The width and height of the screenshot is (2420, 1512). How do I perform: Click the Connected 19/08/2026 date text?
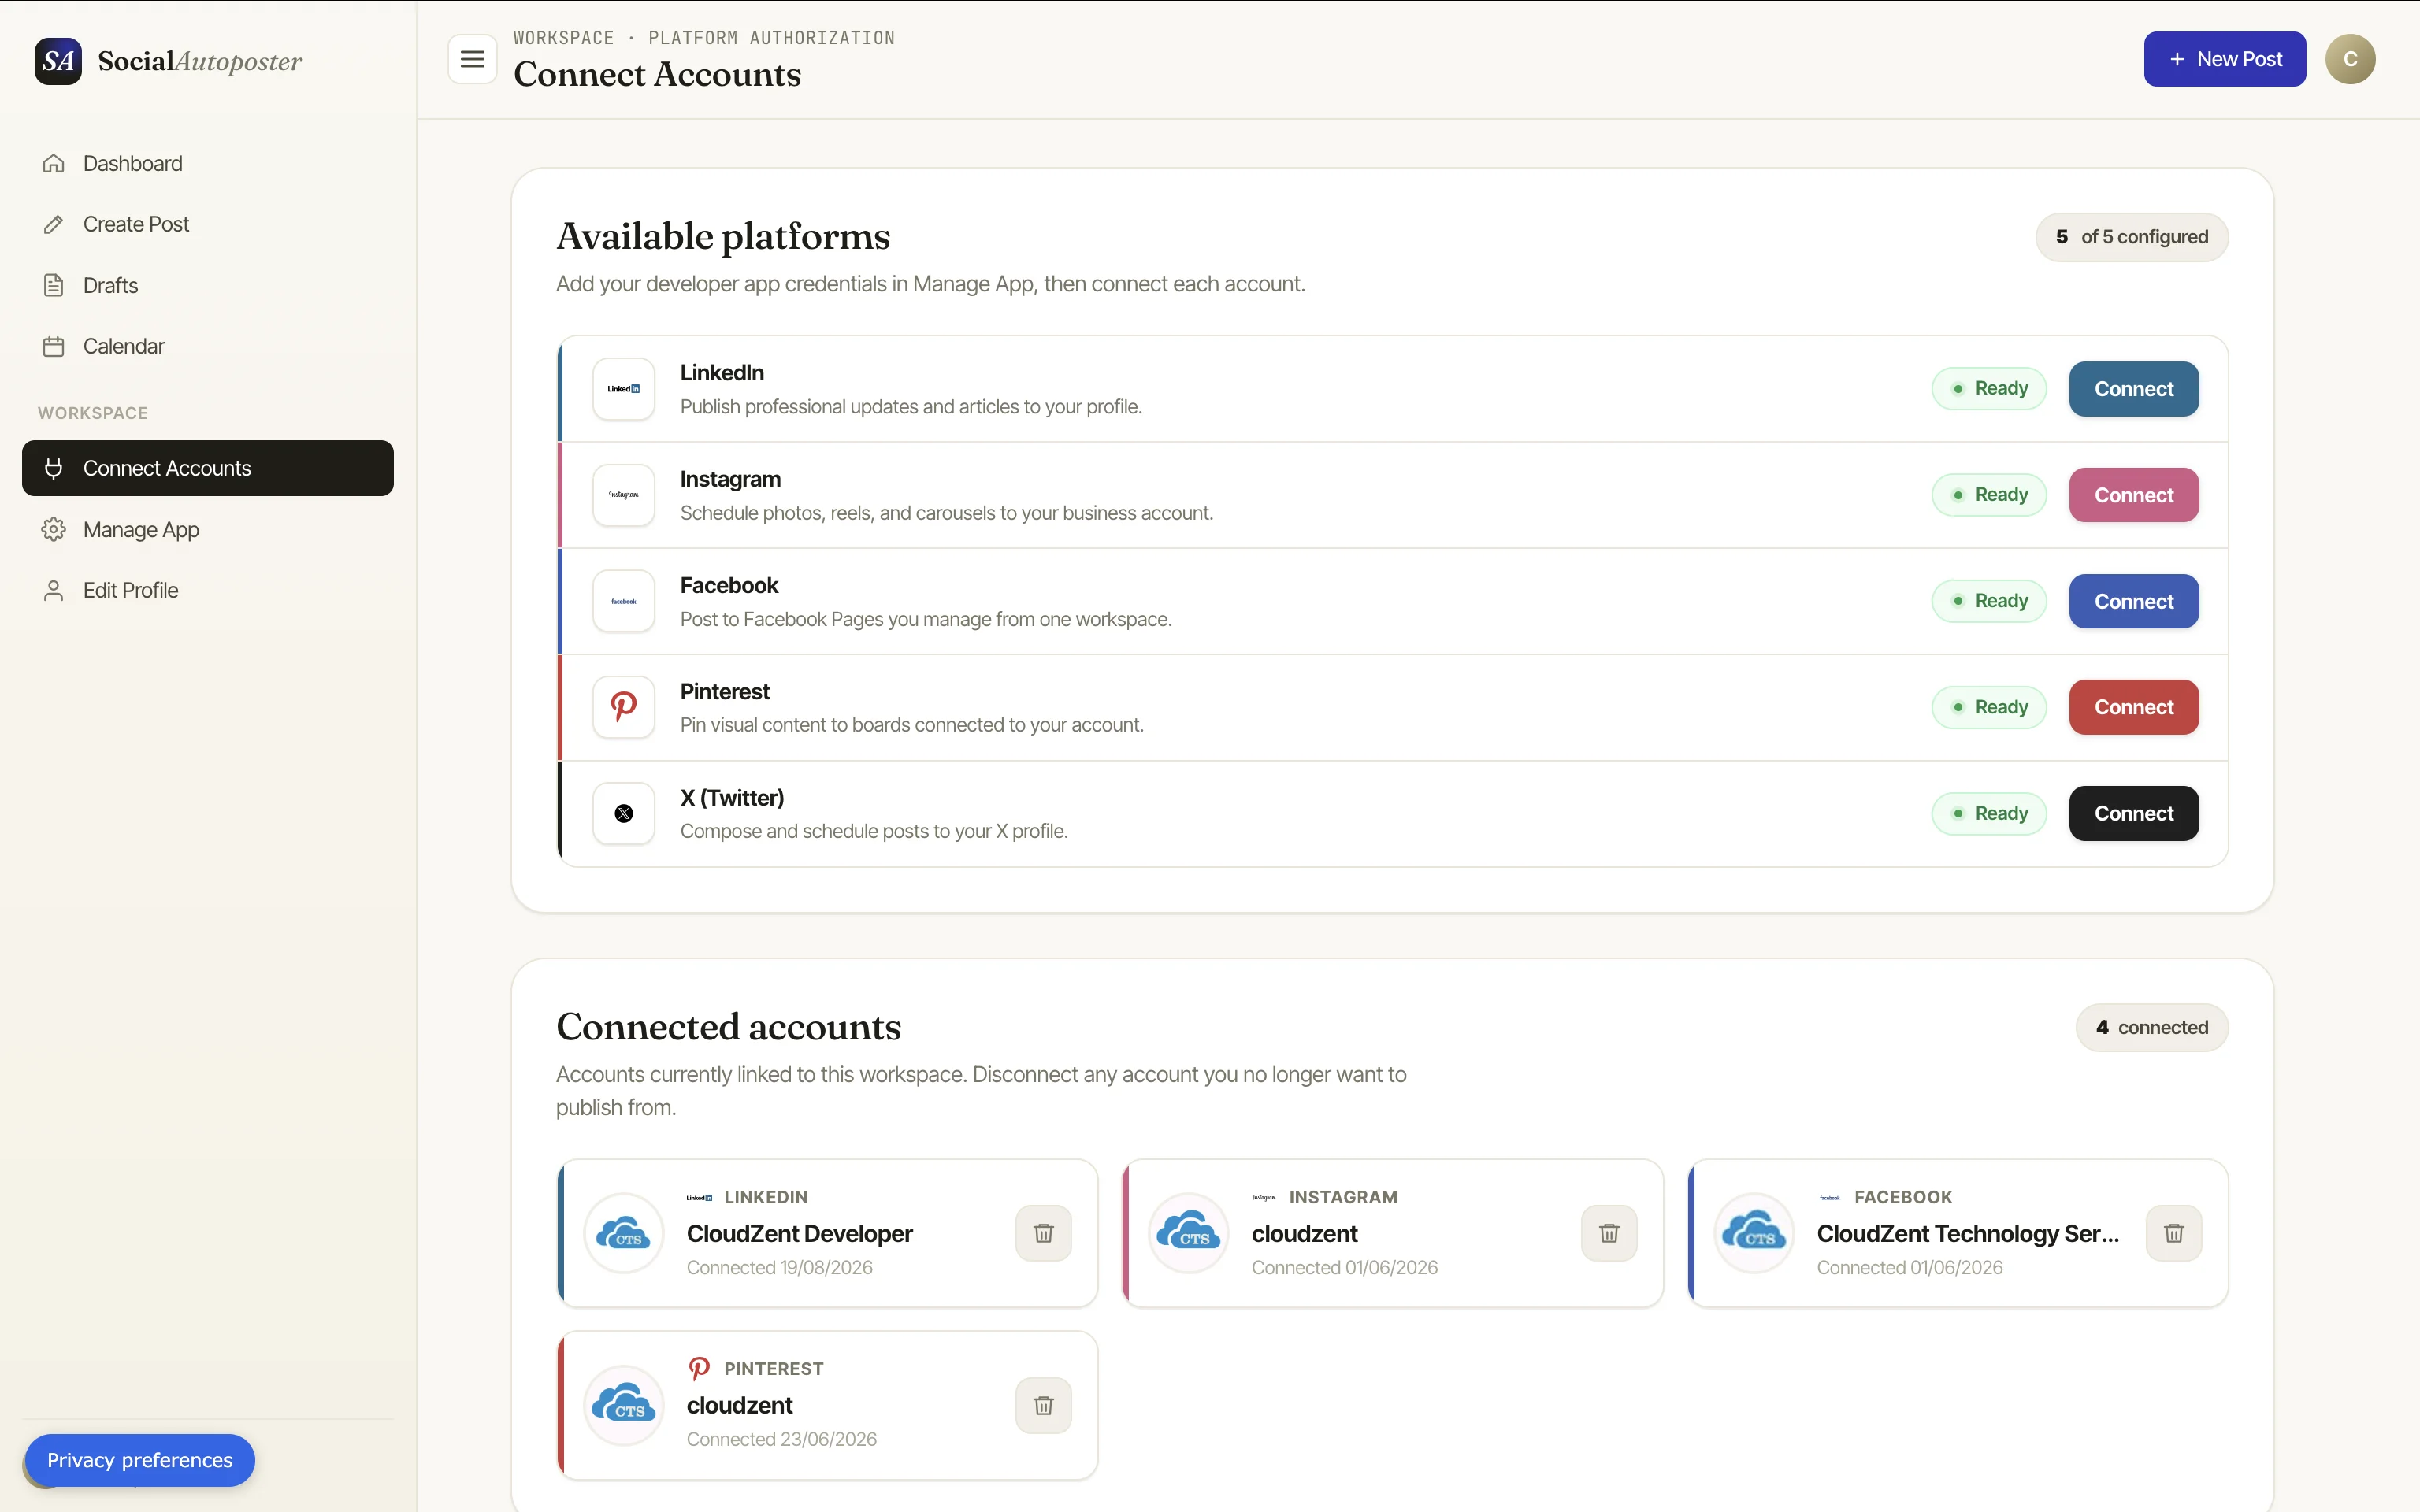pos(780,1267)
